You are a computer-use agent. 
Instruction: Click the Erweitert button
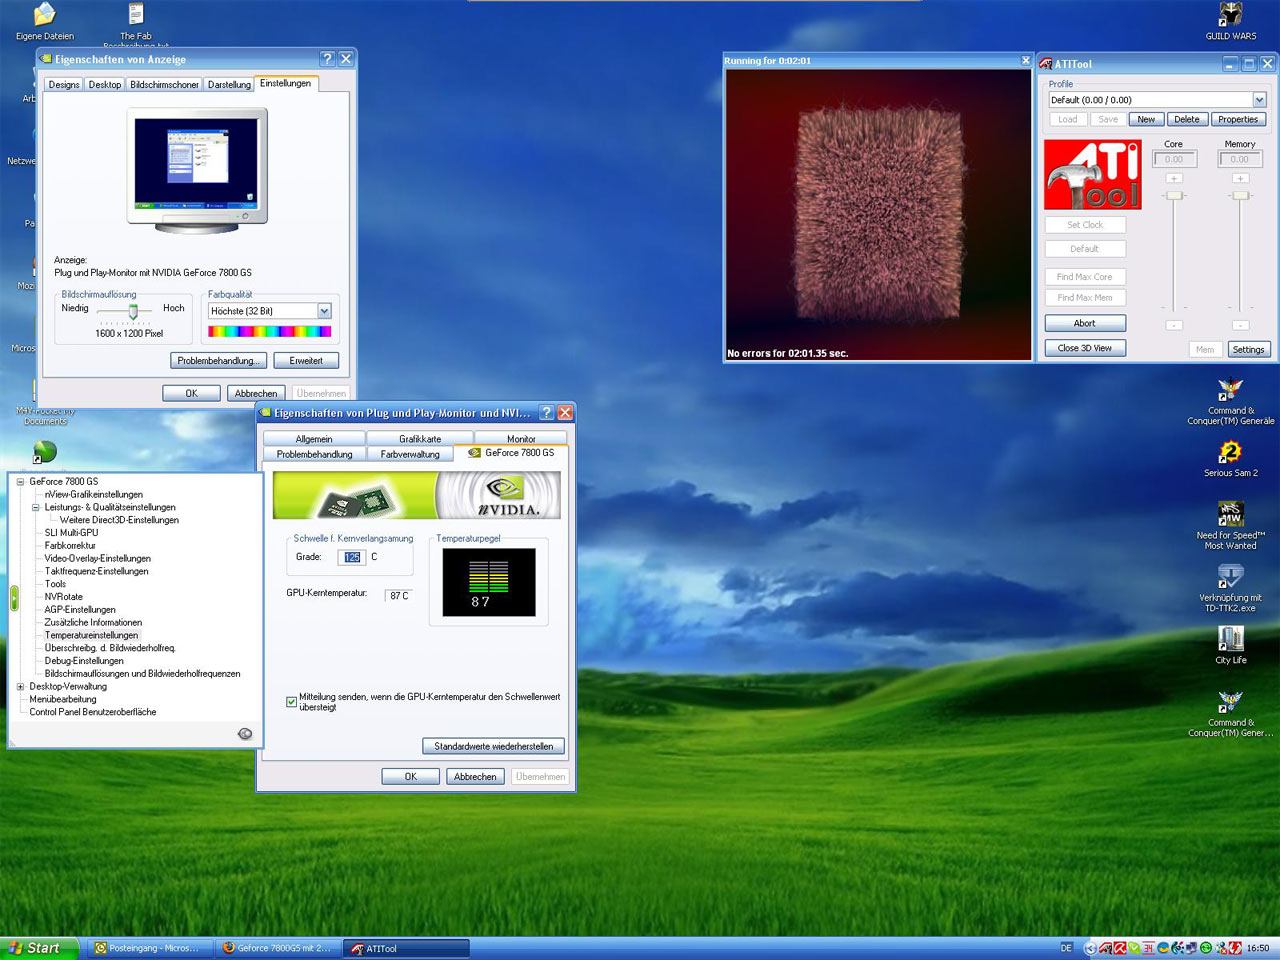(306, 361)
